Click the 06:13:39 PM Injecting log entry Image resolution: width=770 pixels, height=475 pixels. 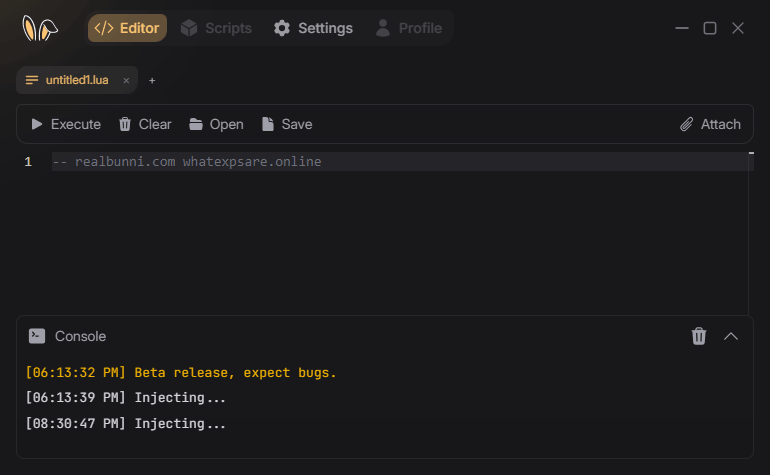126,398
